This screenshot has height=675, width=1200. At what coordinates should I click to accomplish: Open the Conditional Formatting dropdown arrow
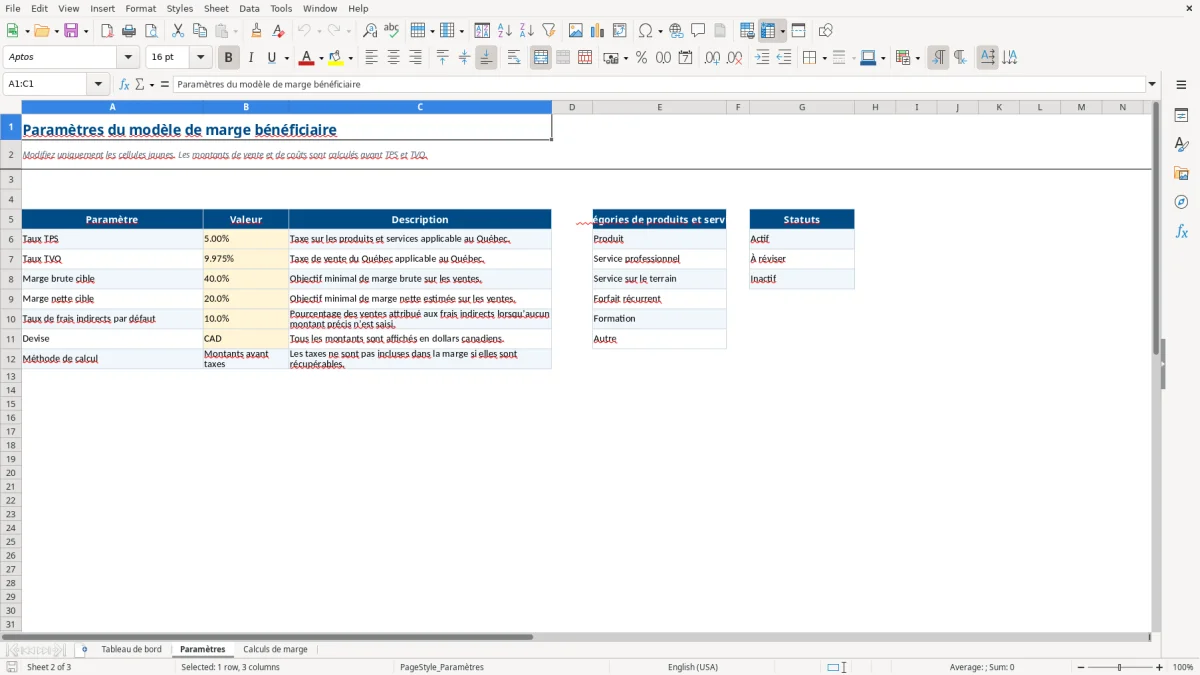tap(918, 58)
